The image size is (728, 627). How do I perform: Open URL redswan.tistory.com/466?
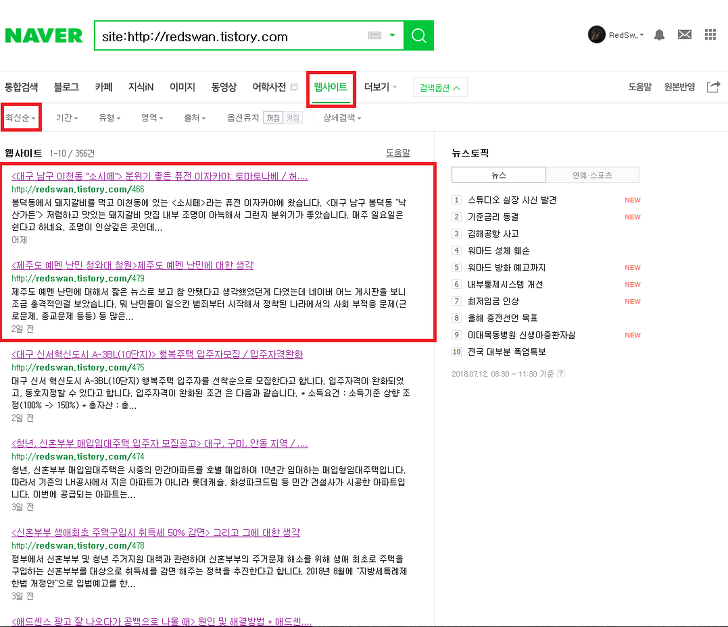pyautogui.click(x=78, y=189)
